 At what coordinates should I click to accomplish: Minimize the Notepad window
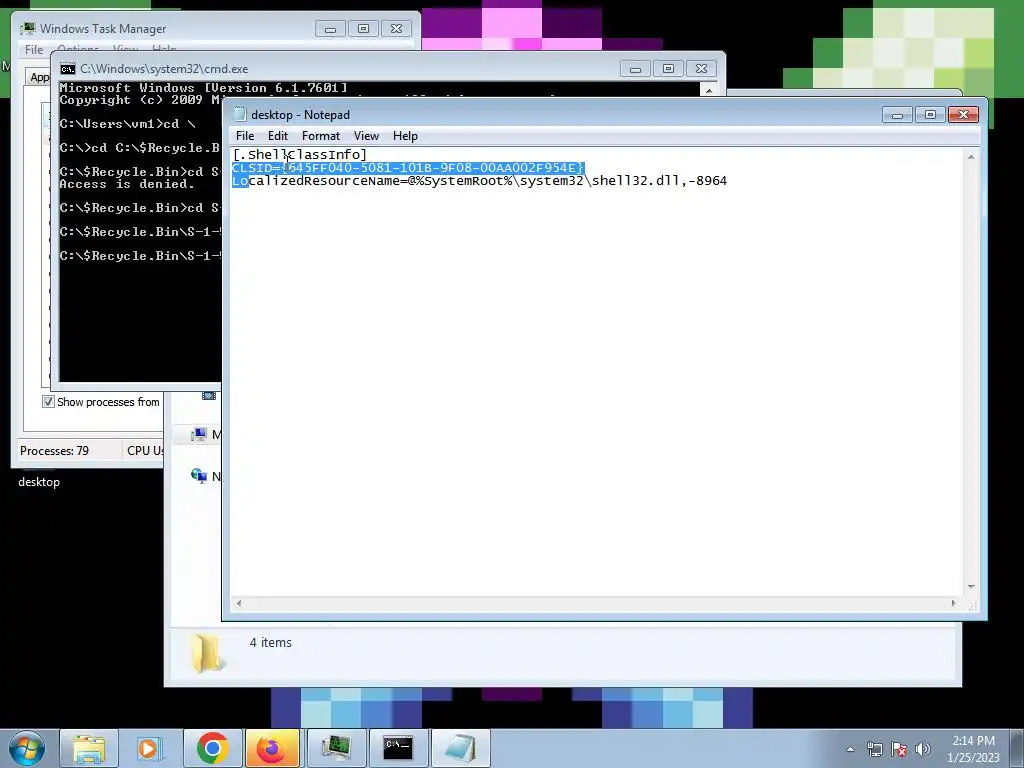click(x=897, y=115)
